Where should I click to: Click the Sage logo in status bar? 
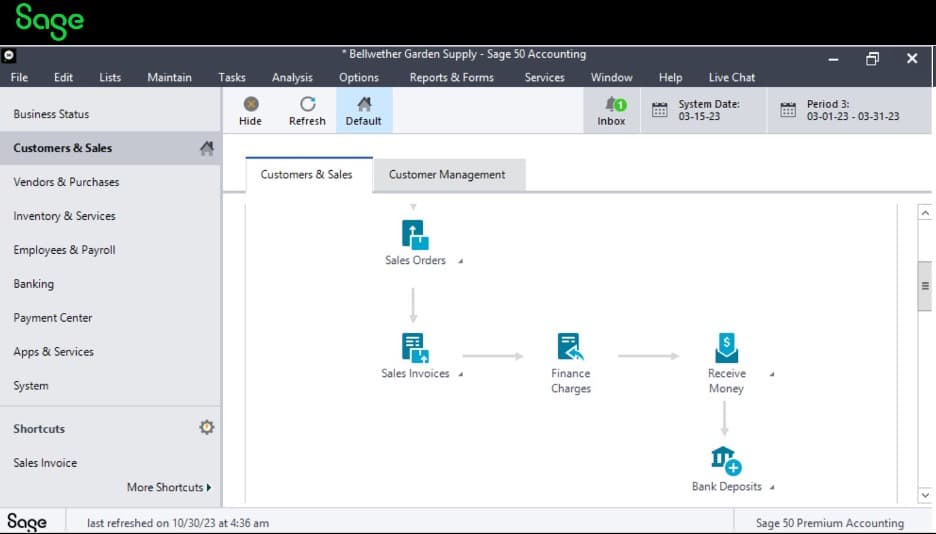(27, 522)
